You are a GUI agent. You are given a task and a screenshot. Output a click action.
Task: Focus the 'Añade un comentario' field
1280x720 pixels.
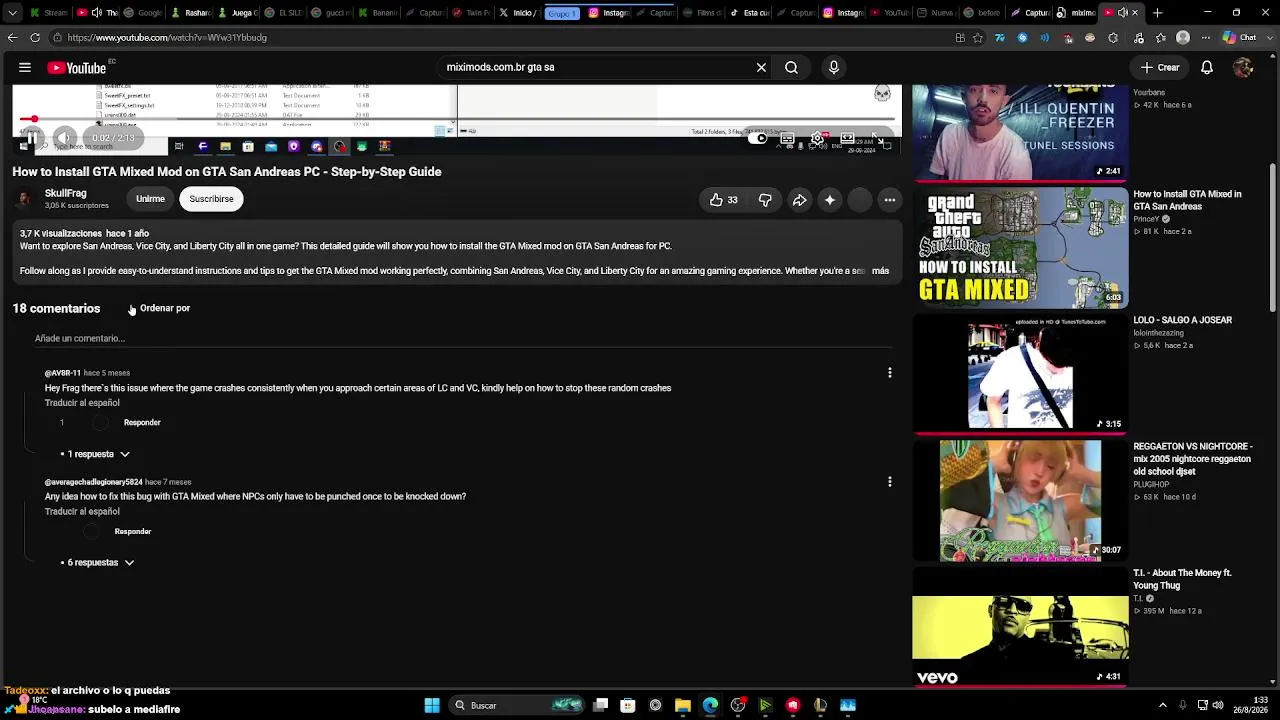(x=462, y=339)
